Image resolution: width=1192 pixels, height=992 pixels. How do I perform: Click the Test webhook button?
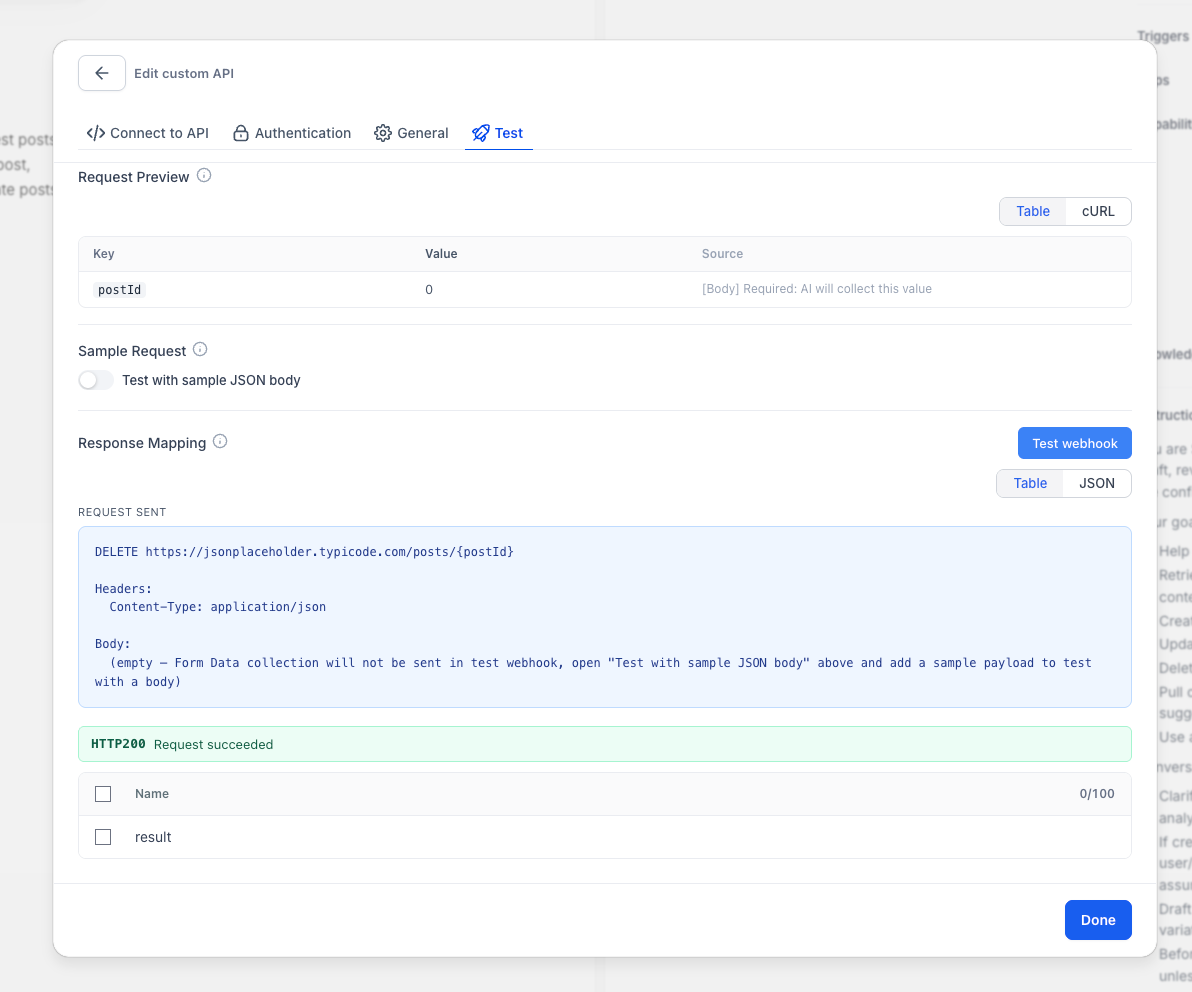click(1074, 443)
